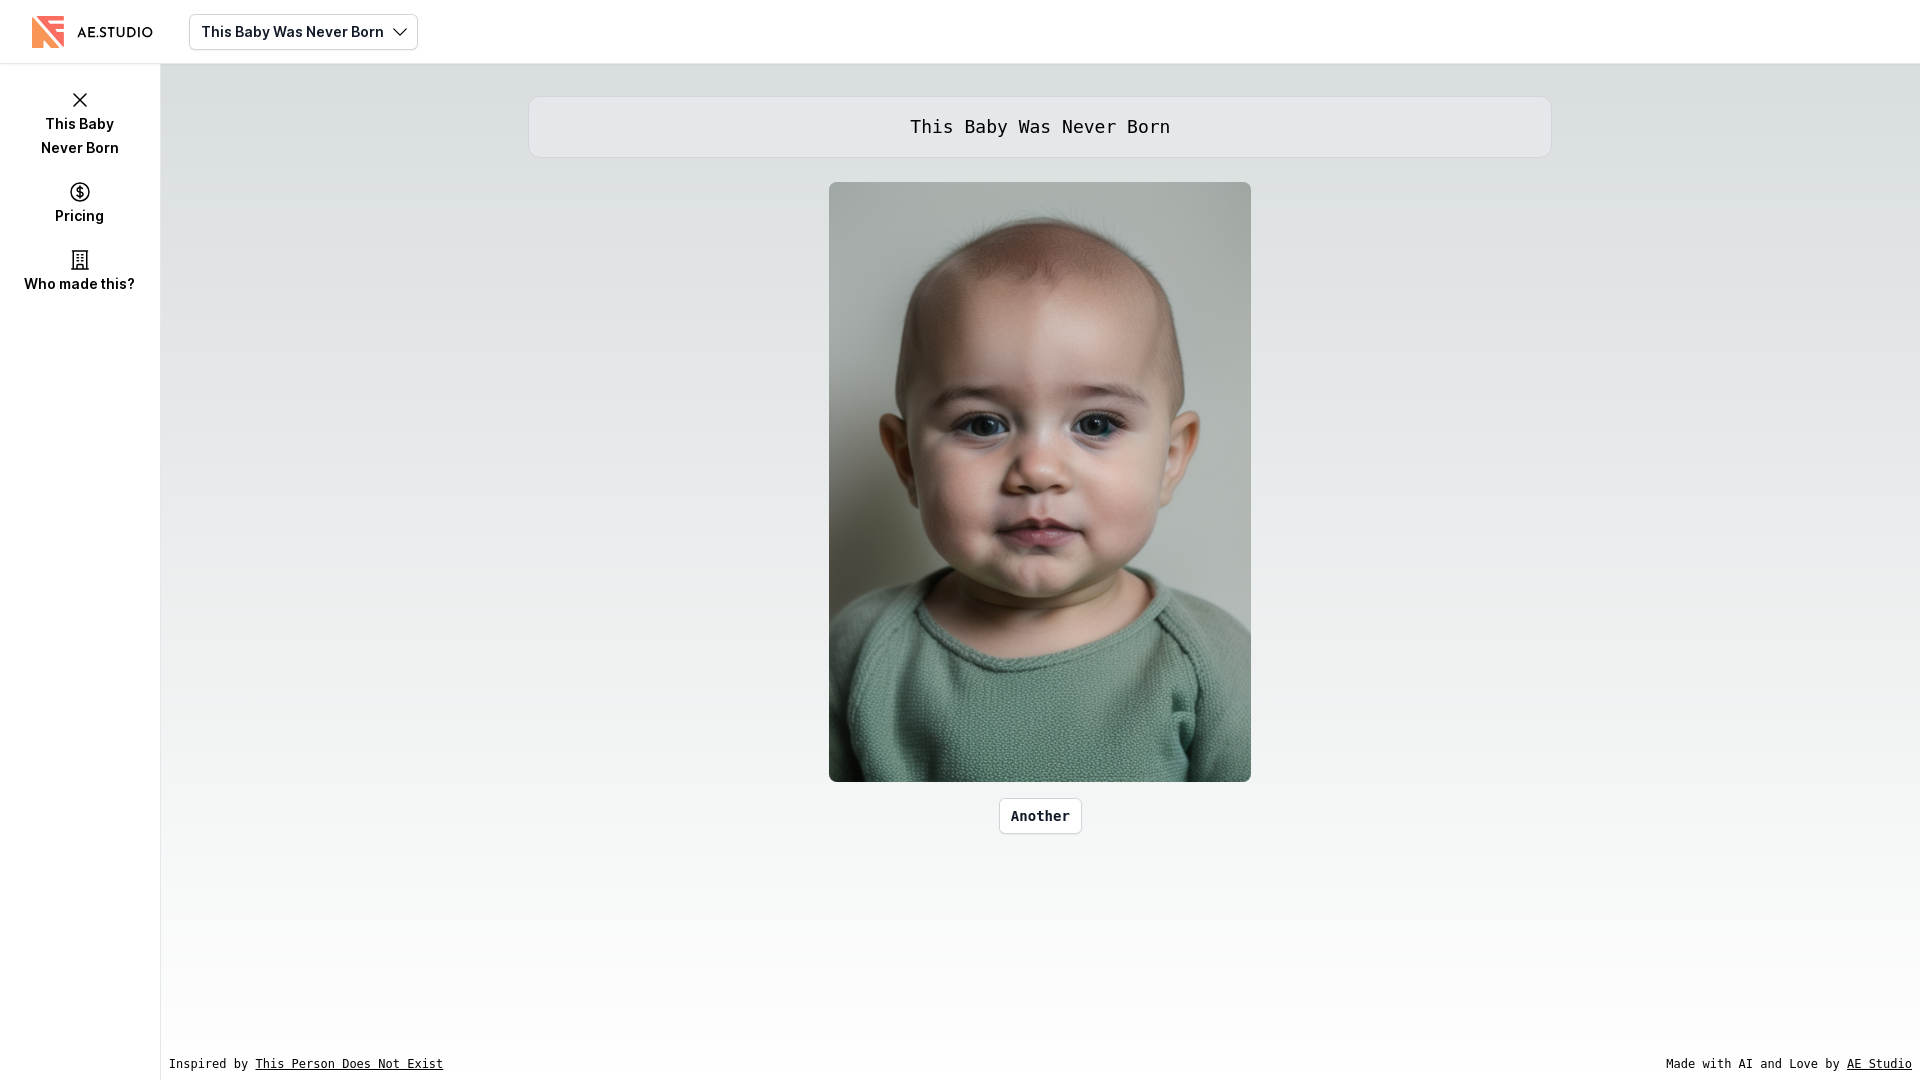The height and width of the screenshot is (1080, 1920).
Task: Open the Pricing sidebar label
Action: (80, 216)
